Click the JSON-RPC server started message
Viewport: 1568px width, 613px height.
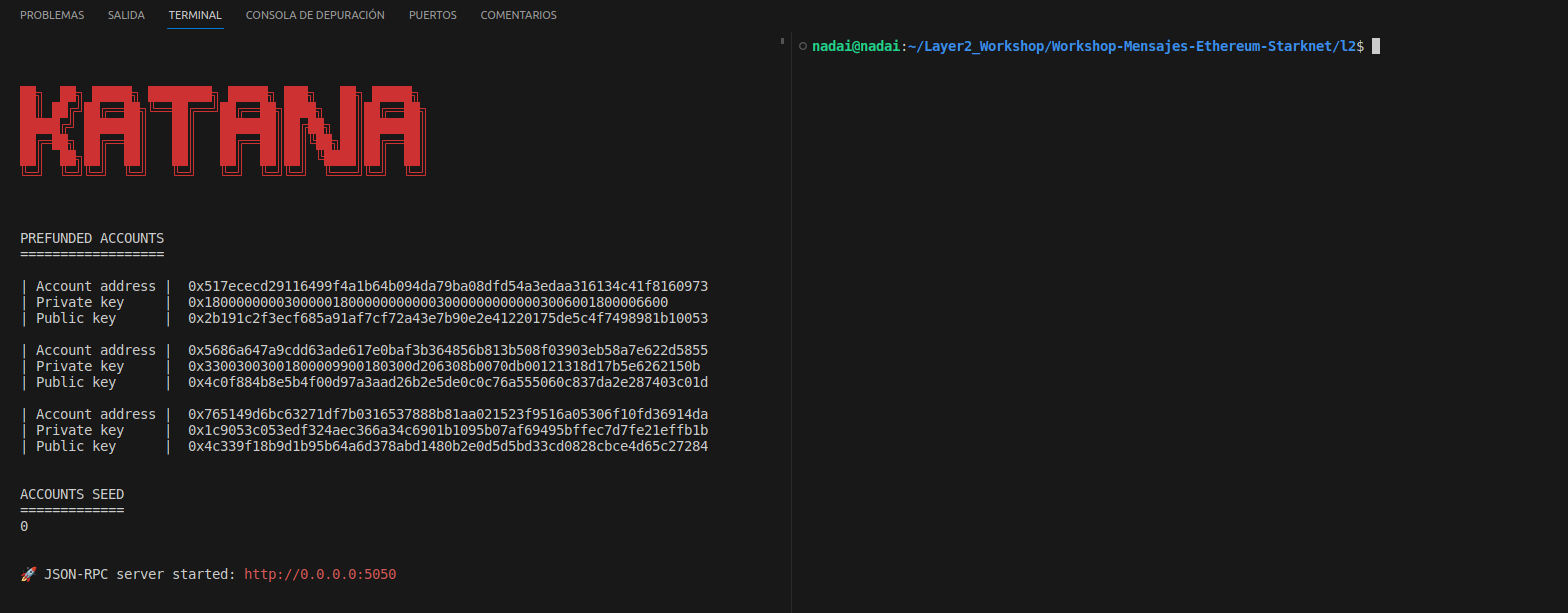140,575
